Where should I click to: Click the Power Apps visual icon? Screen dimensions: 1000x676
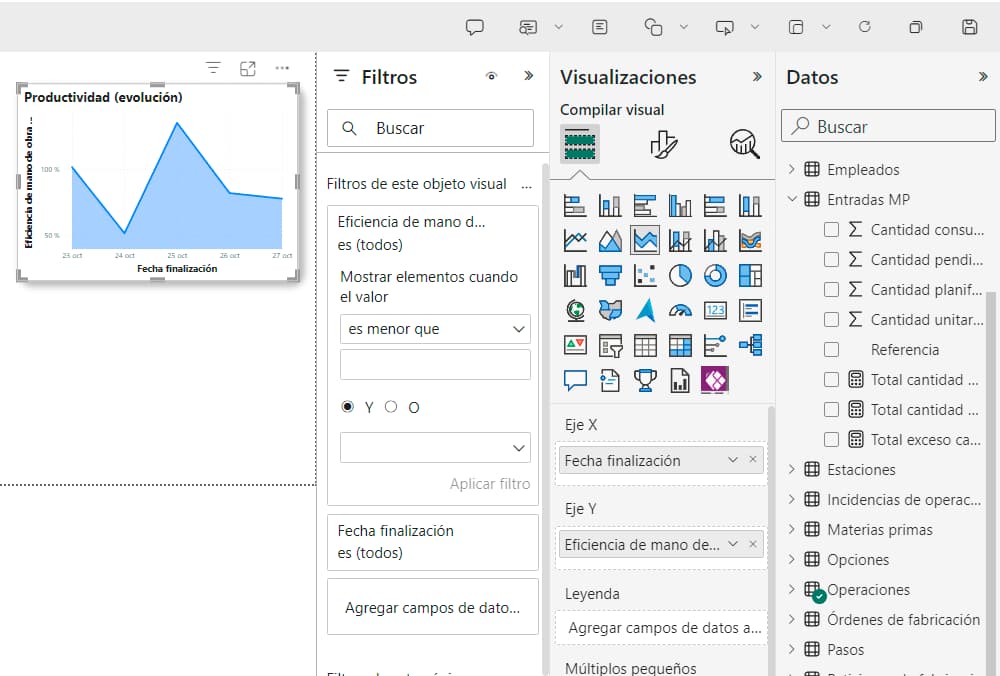click(715, 380)
